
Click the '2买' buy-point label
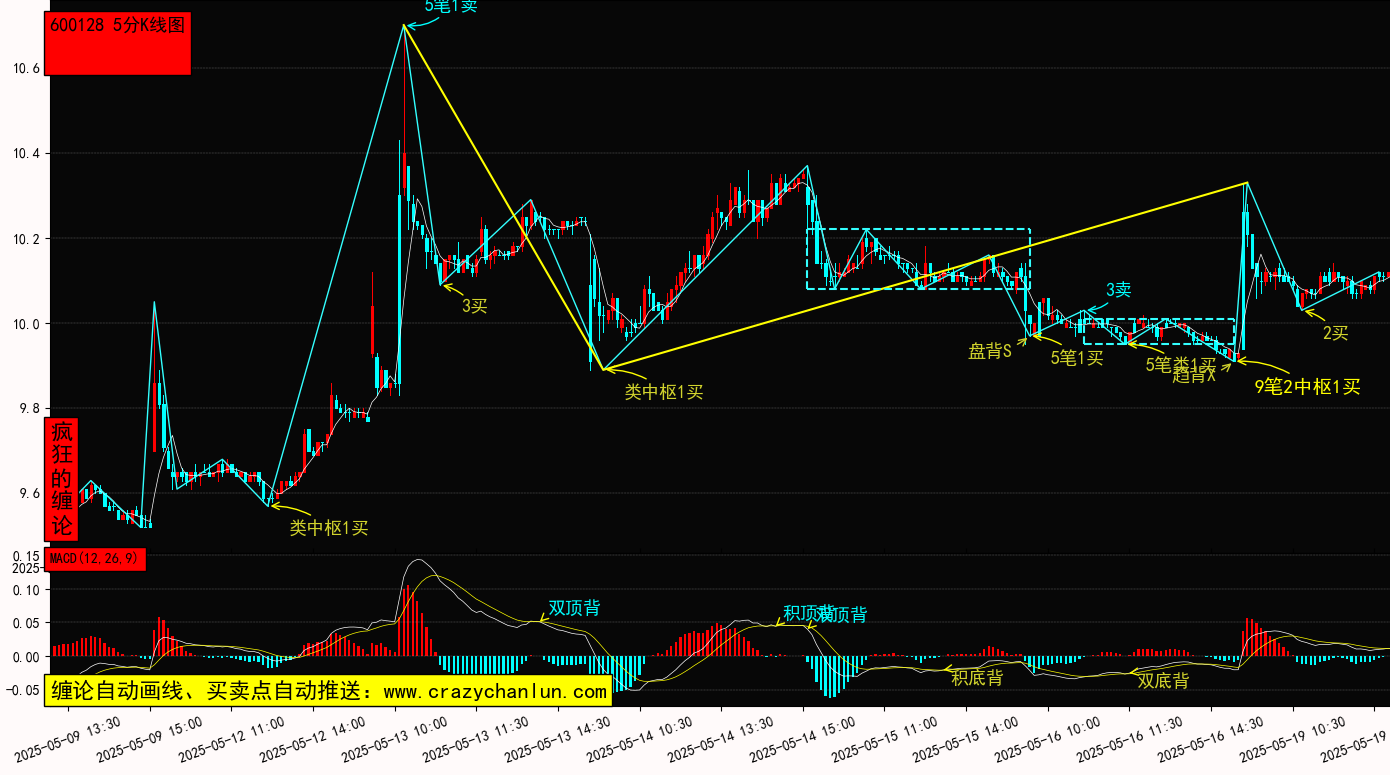click(1335, 333)
